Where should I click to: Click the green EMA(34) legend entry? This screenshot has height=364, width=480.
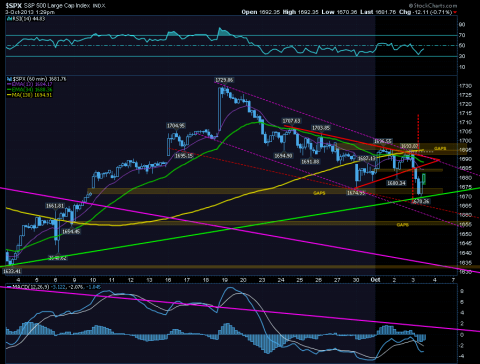(x=30, y=90)
